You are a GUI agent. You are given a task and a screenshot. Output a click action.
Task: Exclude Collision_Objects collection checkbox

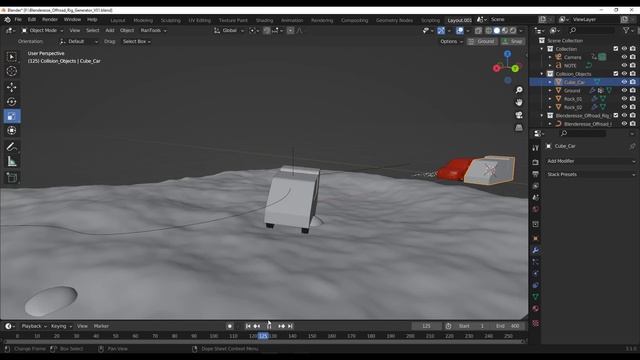(x=616, y=73)
